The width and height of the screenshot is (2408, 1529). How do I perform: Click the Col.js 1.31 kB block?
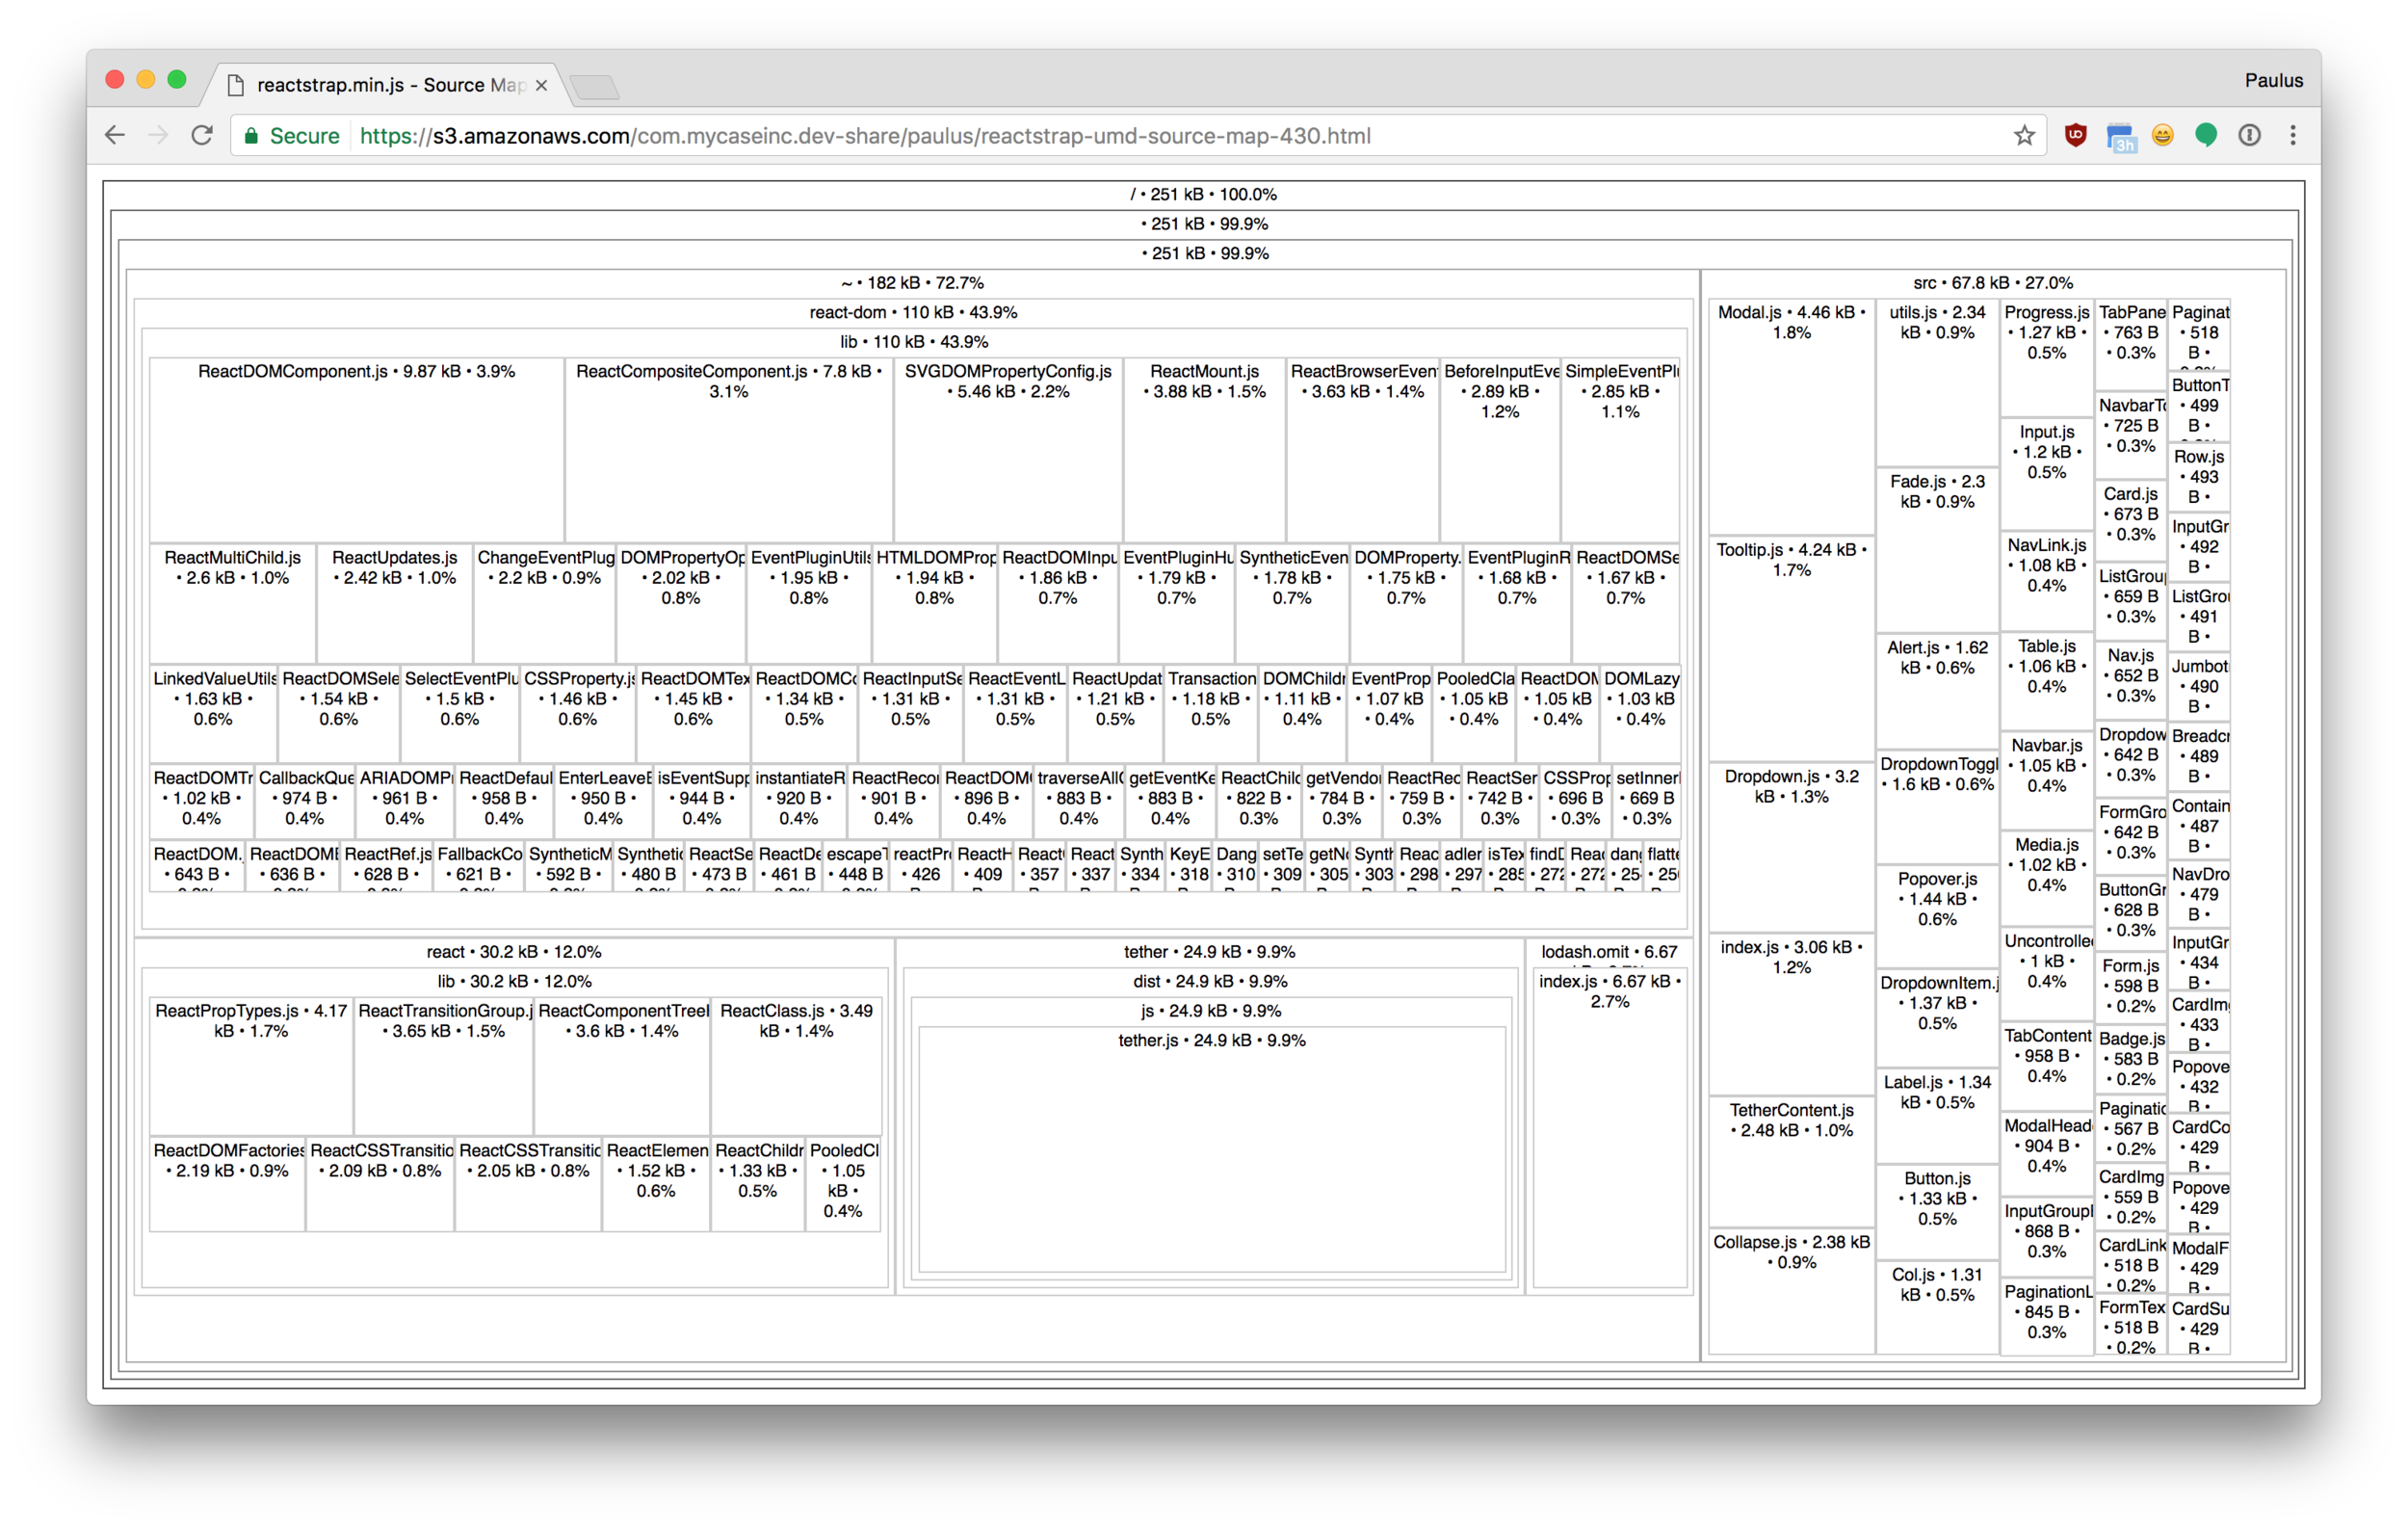(1937, 1307)
